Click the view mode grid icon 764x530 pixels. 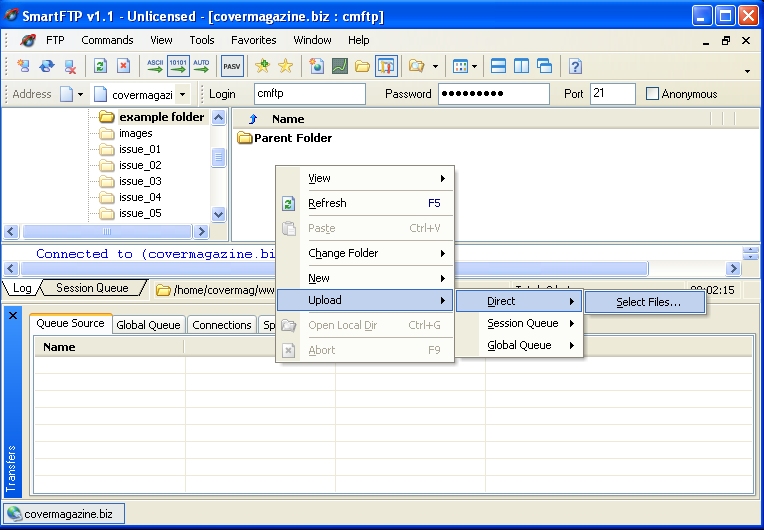coord(460,66)
